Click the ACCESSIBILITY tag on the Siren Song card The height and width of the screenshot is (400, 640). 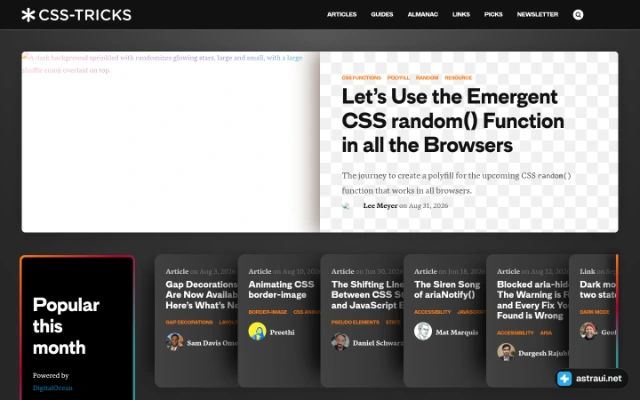coord(432,312)
